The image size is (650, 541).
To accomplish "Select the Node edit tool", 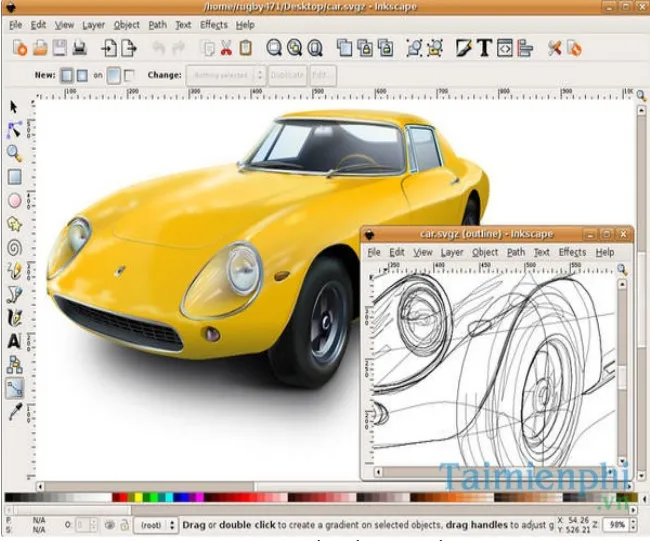I will 14,130.
